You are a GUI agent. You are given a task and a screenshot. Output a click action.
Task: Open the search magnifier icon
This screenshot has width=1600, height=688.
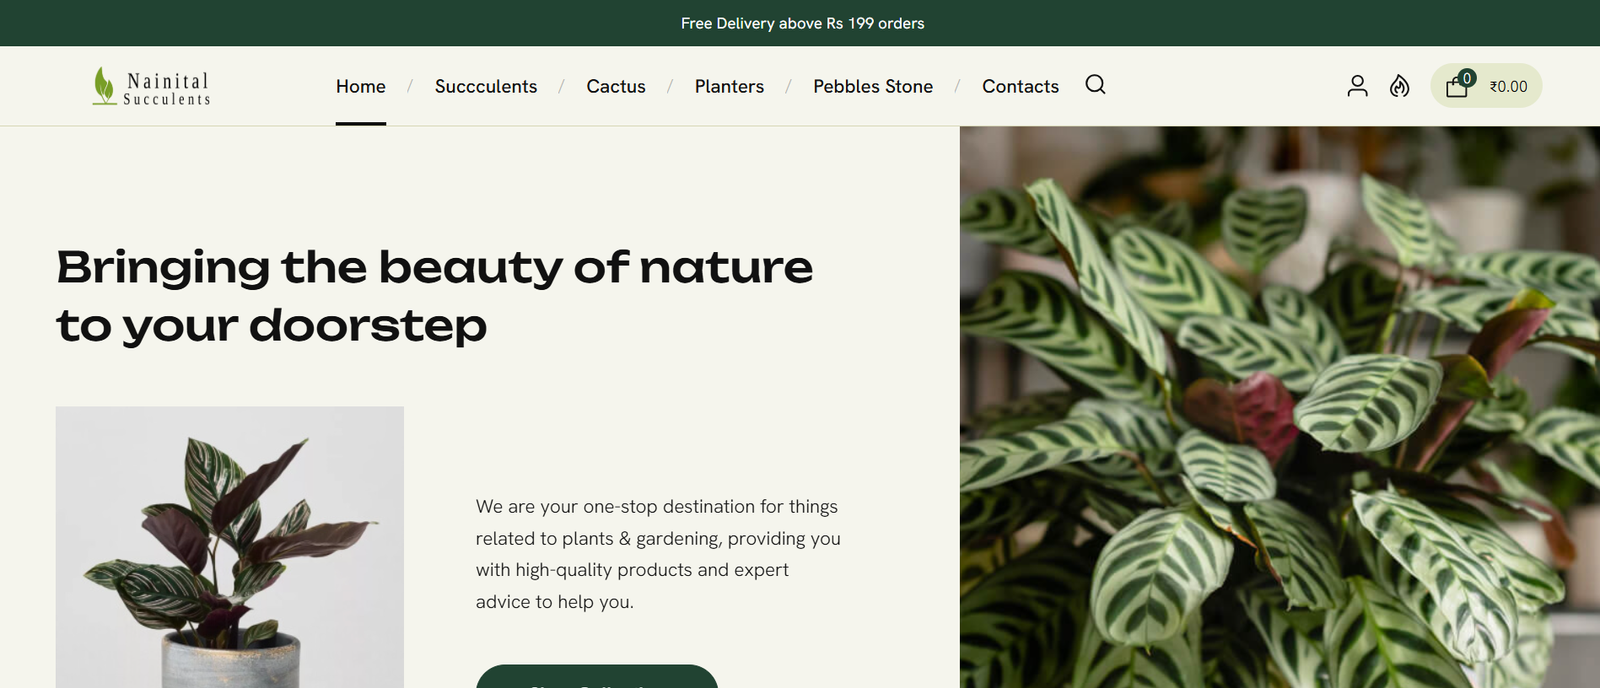coord(1095,85)
